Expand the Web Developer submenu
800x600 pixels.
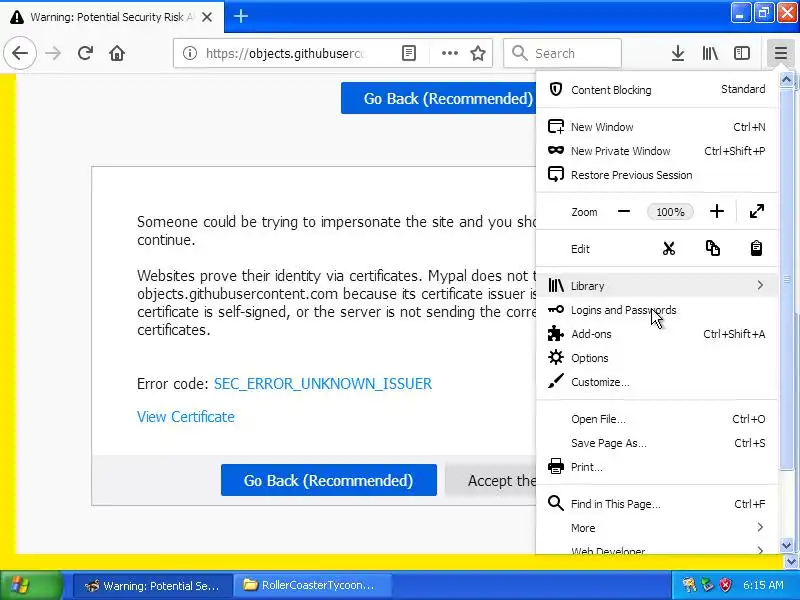(x=657, y=549)
